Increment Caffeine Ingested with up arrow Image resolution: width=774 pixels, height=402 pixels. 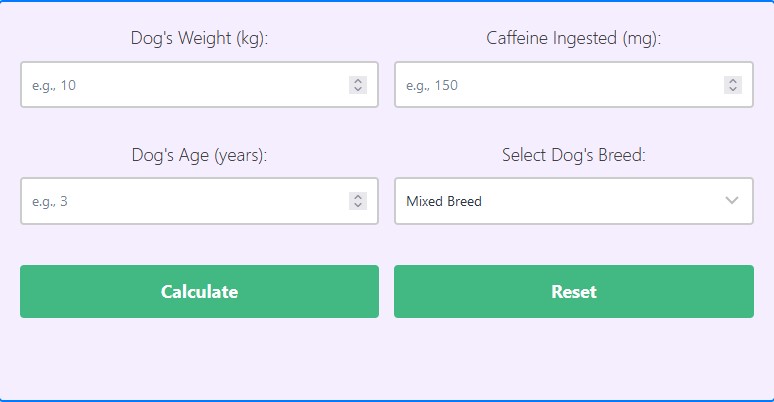[733, 81]
